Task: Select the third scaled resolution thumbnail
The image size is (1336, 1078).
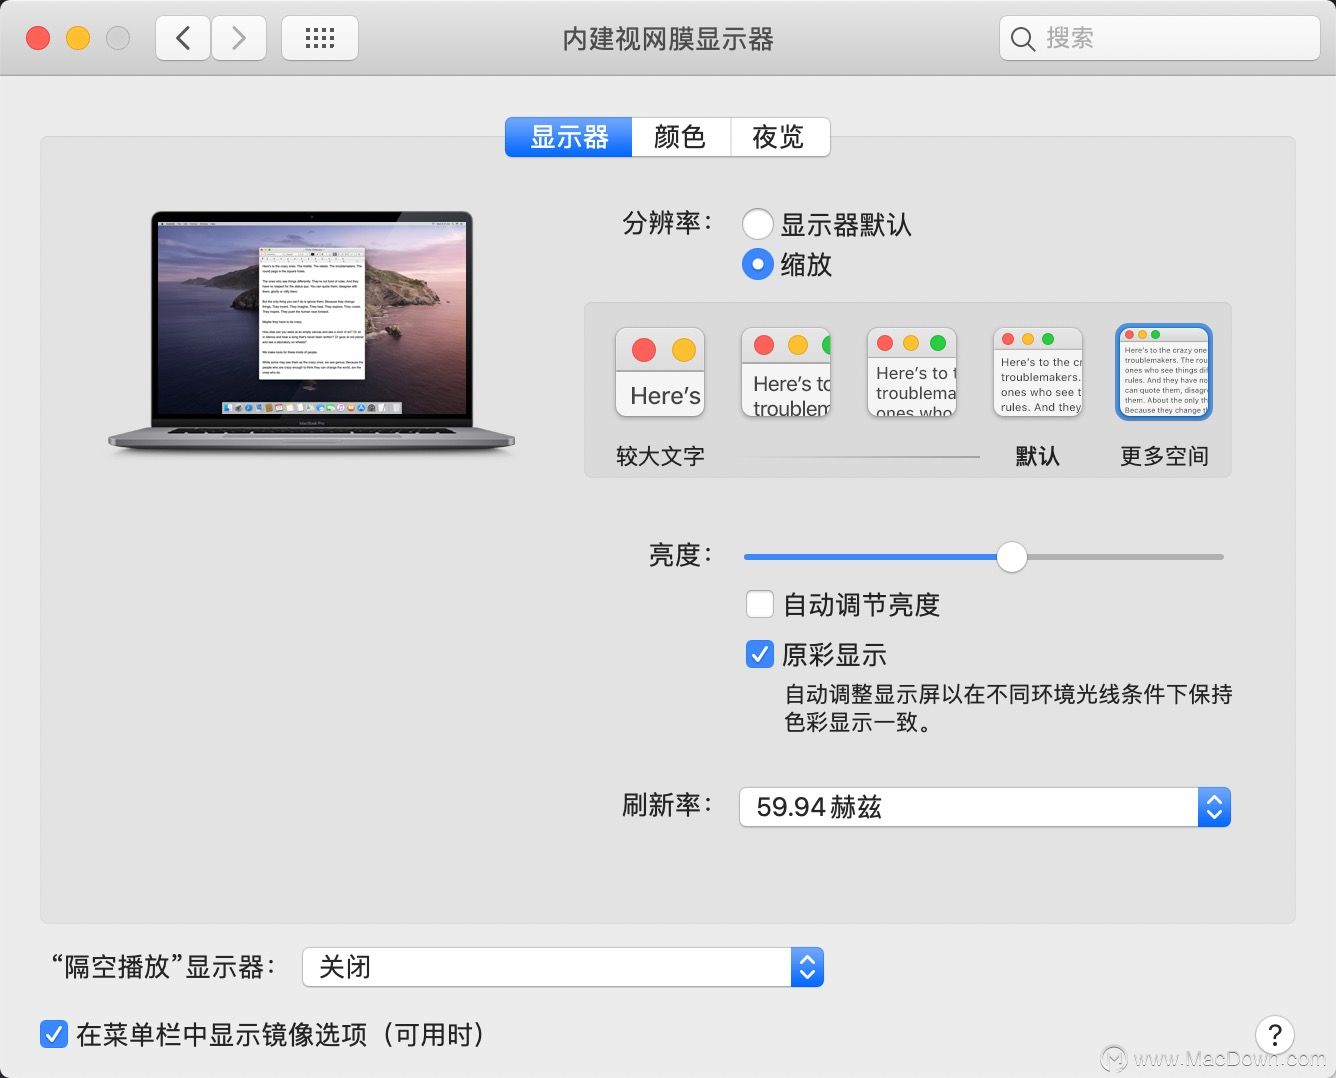Action: point(911,372)
